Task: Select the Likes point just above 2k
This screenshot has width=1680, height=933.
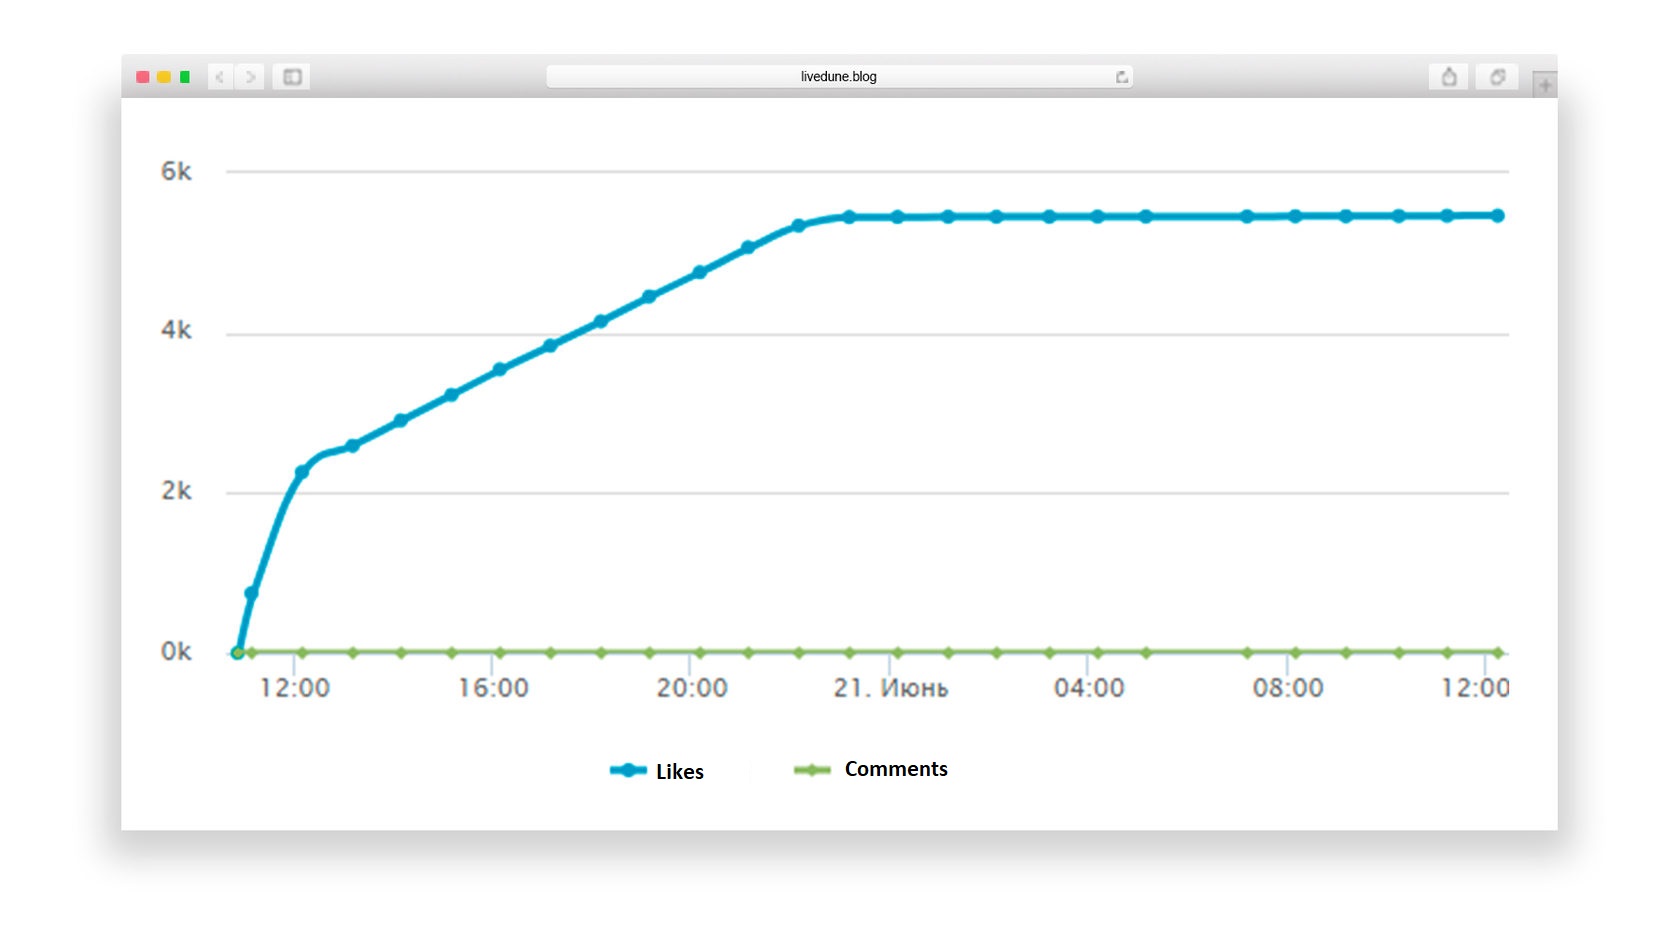Action: coord(302,472)
